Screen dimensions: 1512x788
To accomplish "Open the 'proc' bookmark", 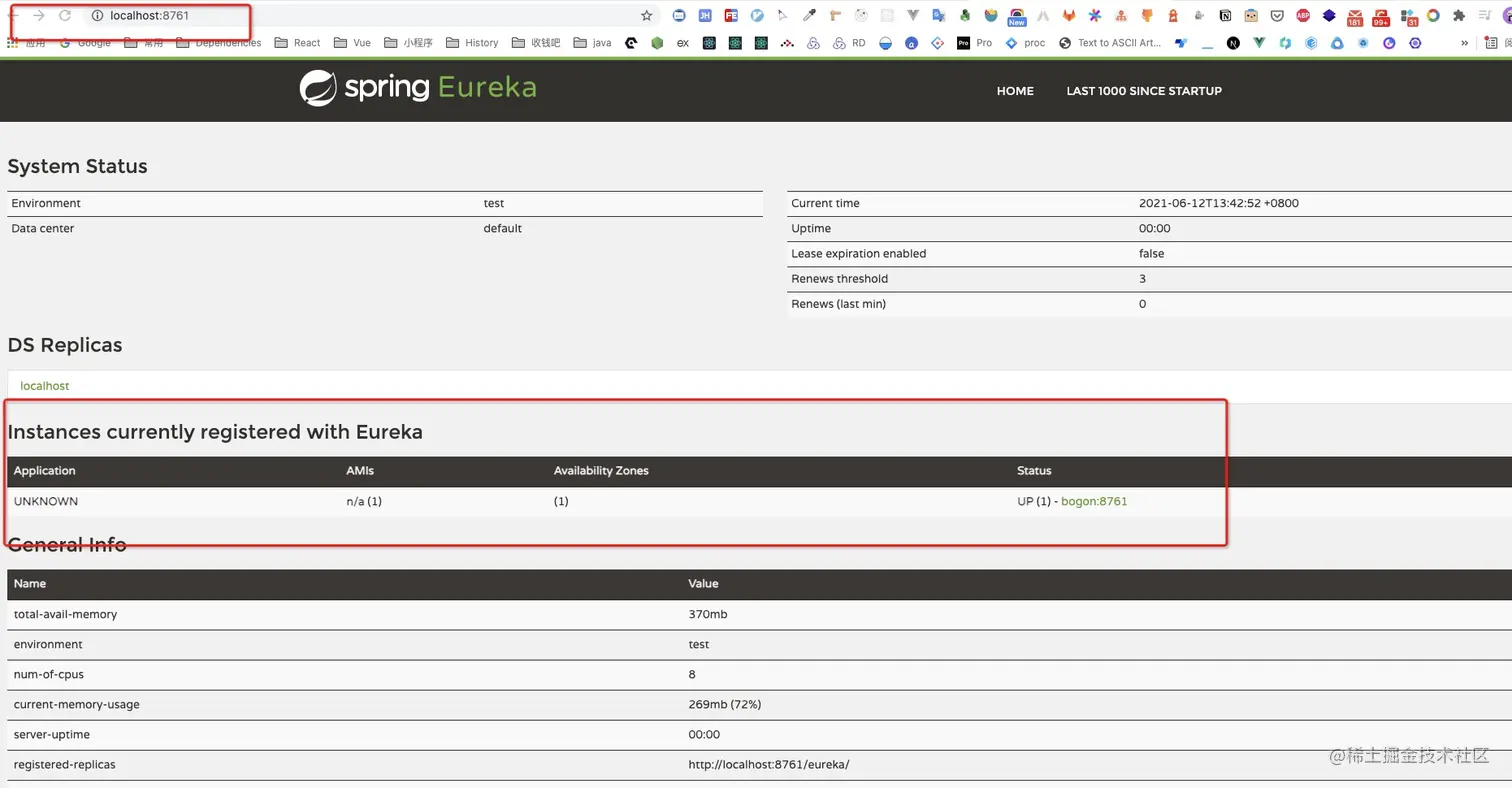I will click(x=1026, y=43).
